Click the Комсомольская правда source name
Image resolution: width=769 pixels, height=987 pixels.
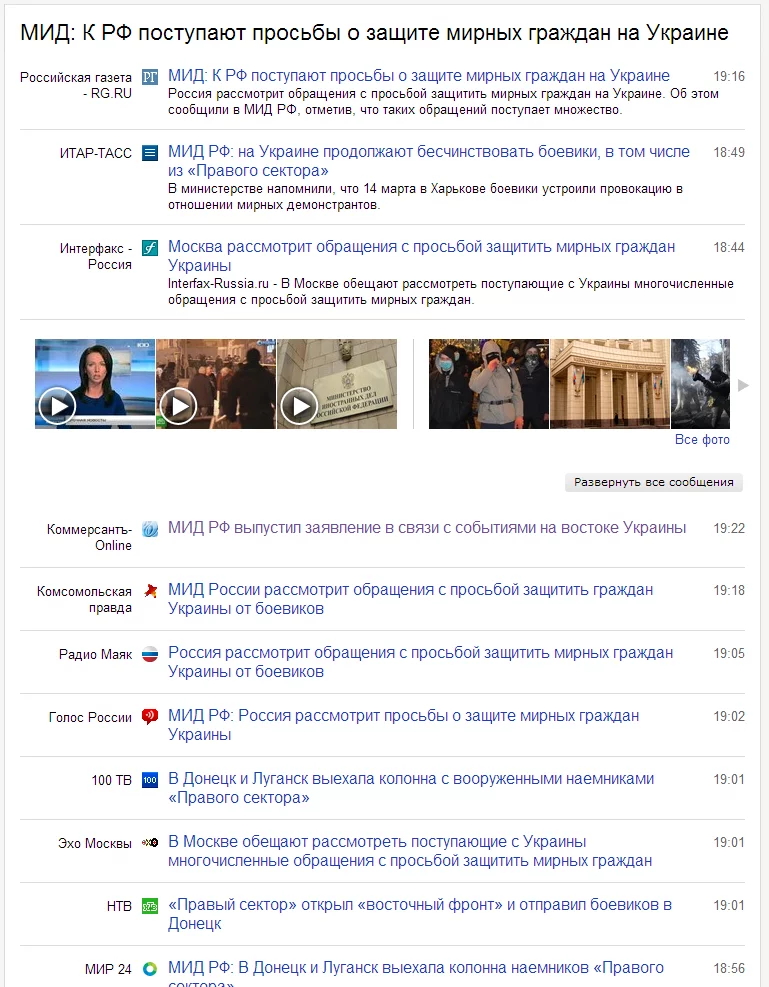pos(84,599)
